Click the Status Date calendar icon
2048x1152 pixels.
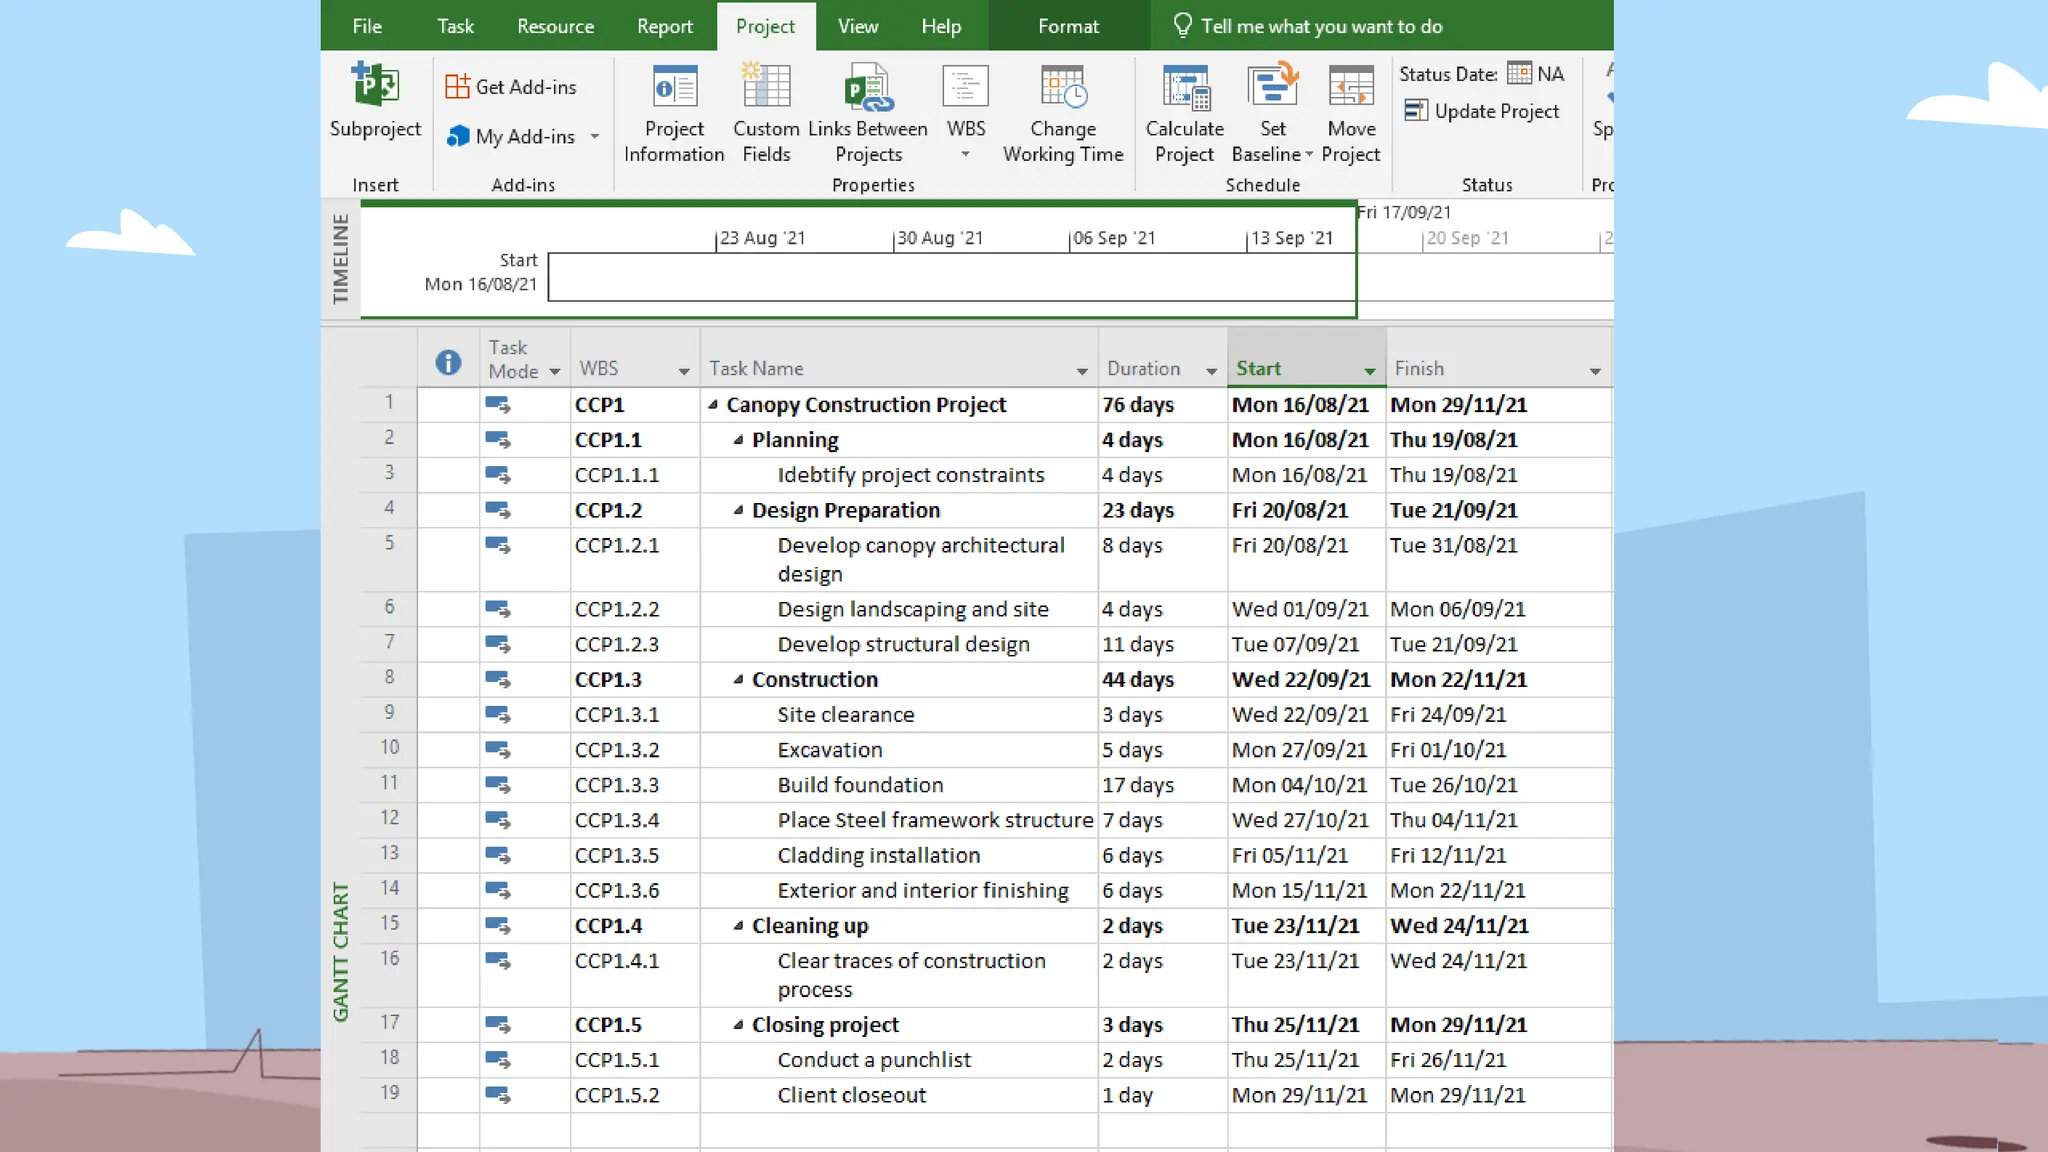[x=1519, y=73]
